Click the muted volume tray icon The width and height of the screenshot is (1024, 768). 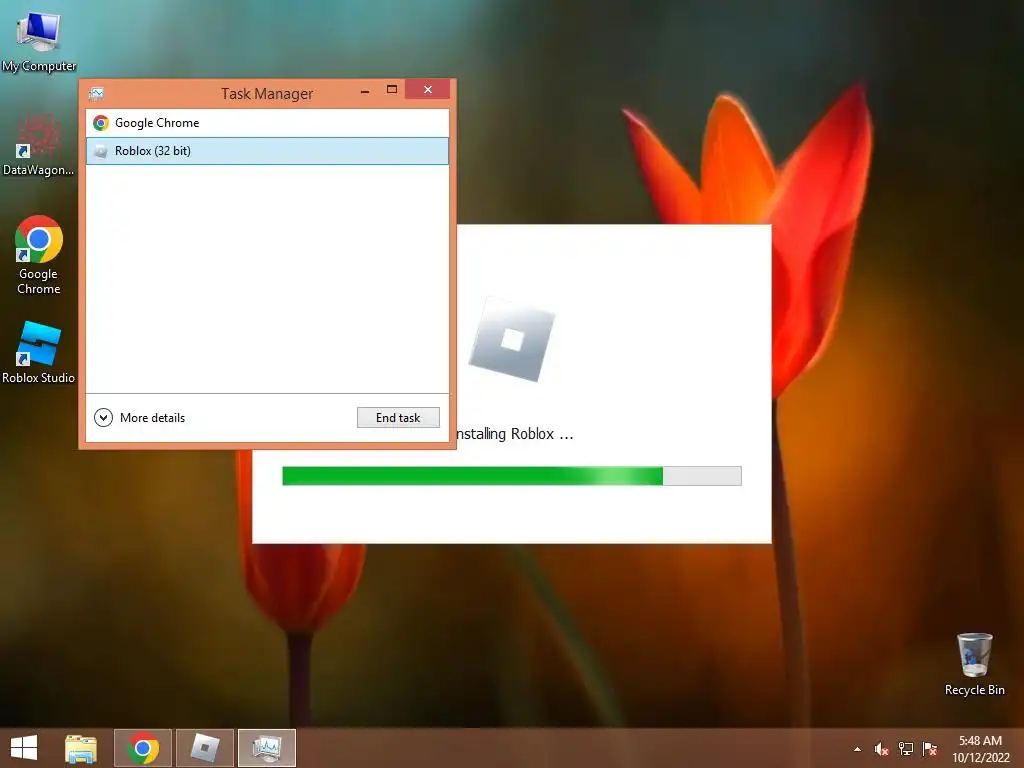(881, 749)
